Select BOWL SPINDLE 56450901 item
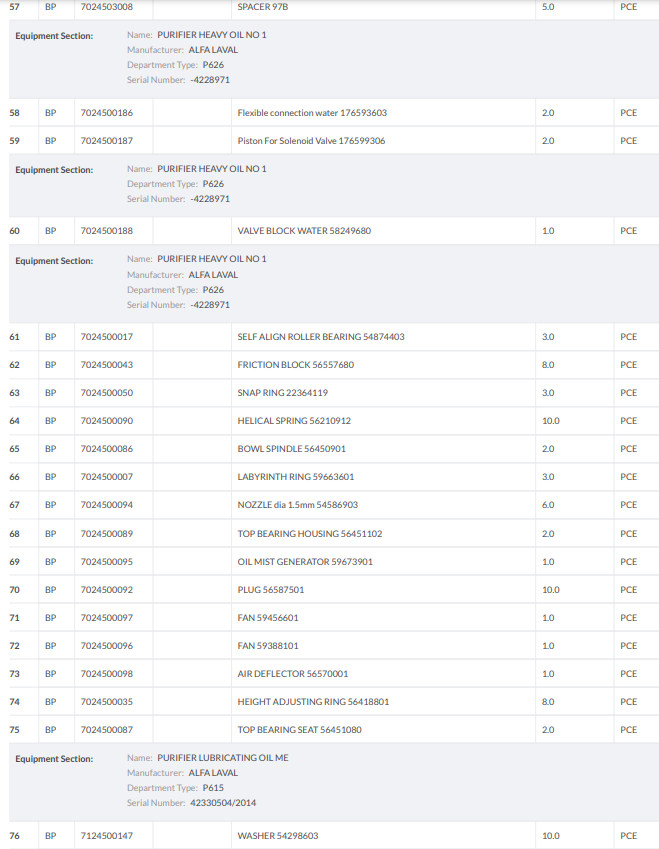This screenshot has height=849, width=659. (x=292, y=449)
